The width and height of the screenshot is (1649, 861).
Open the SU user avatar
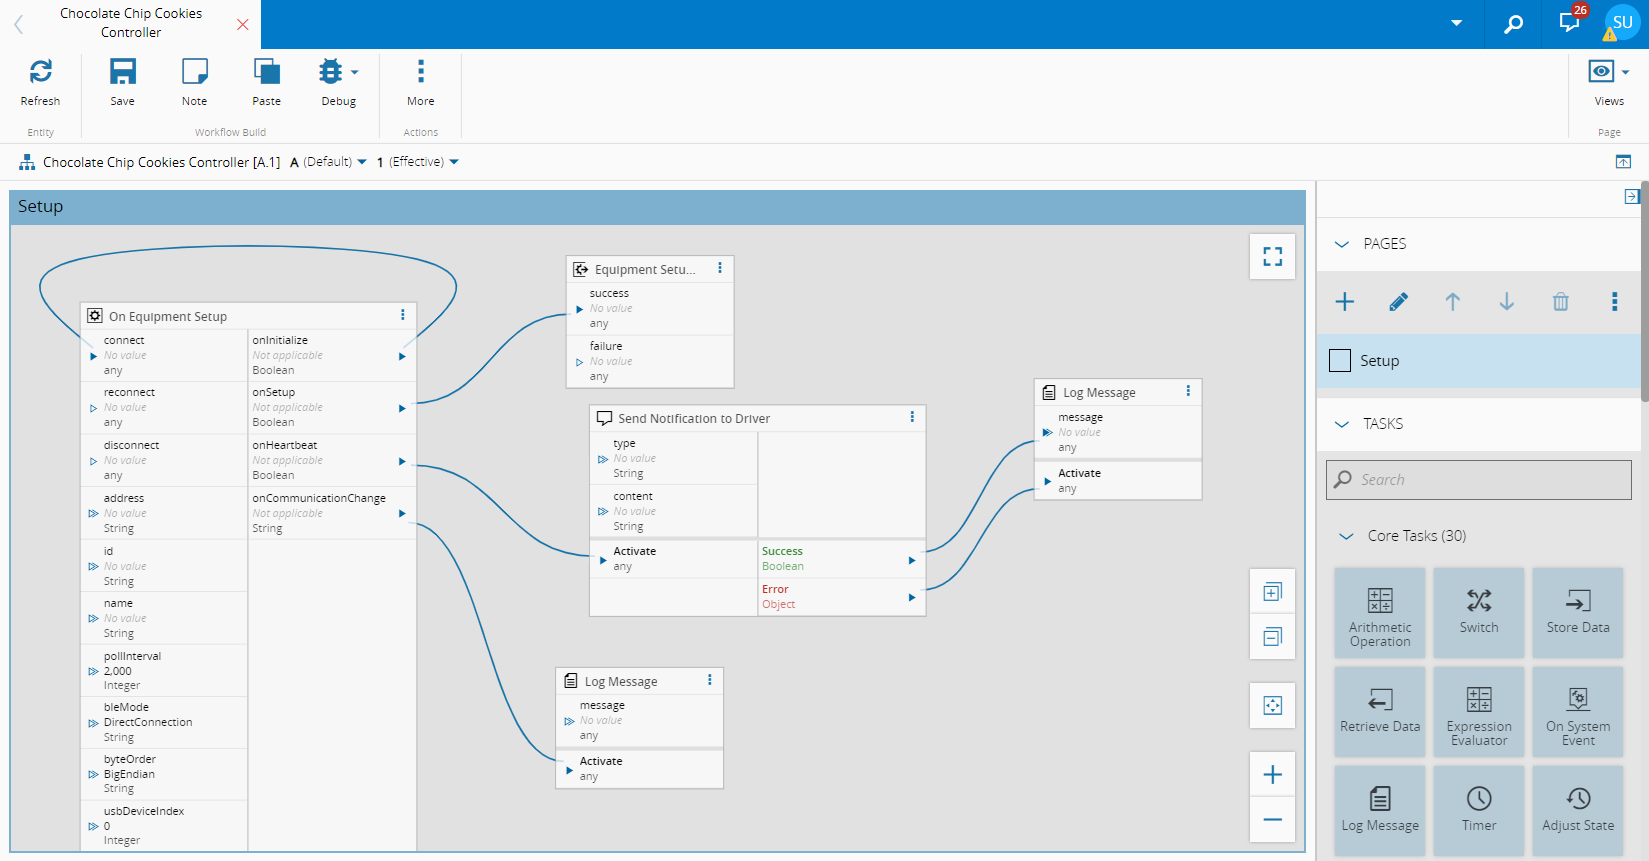tap(1622, 22)
